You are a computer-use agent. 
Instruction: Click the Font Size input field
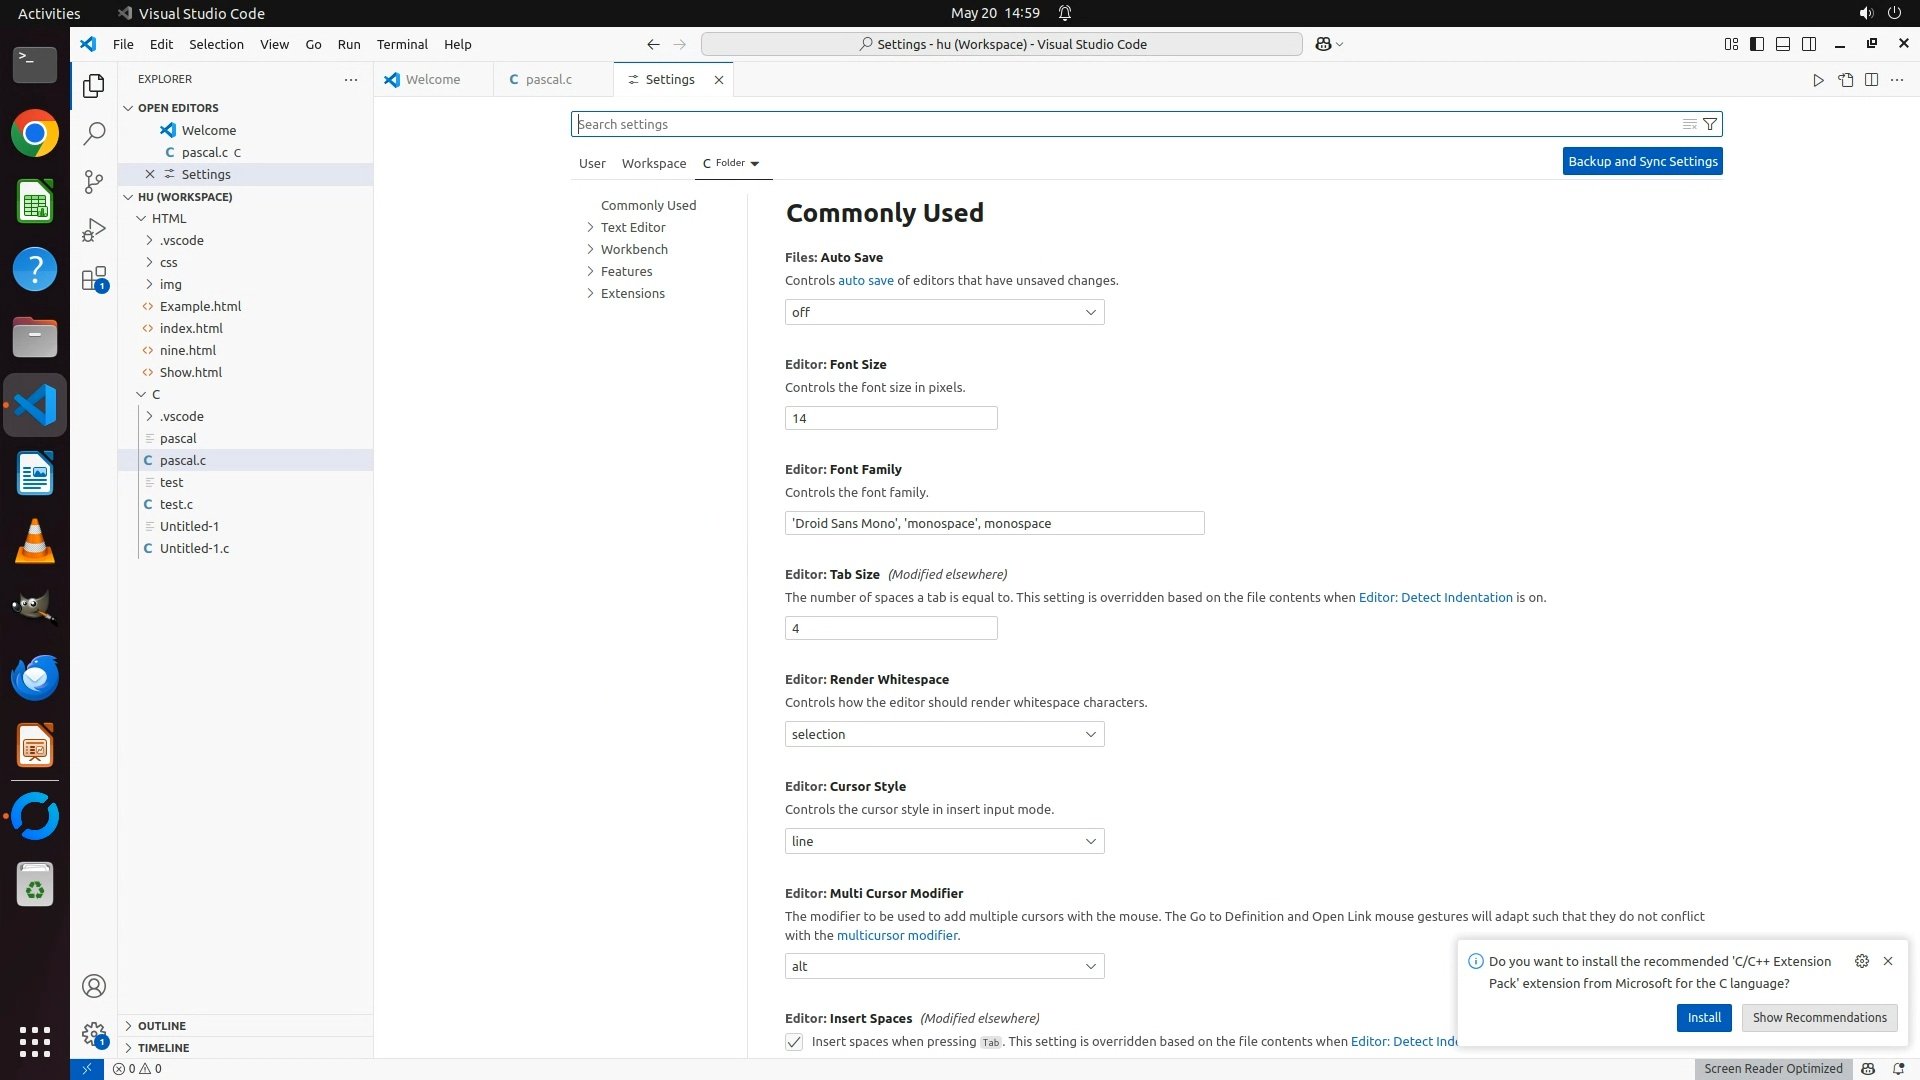(x=890, y=419)
